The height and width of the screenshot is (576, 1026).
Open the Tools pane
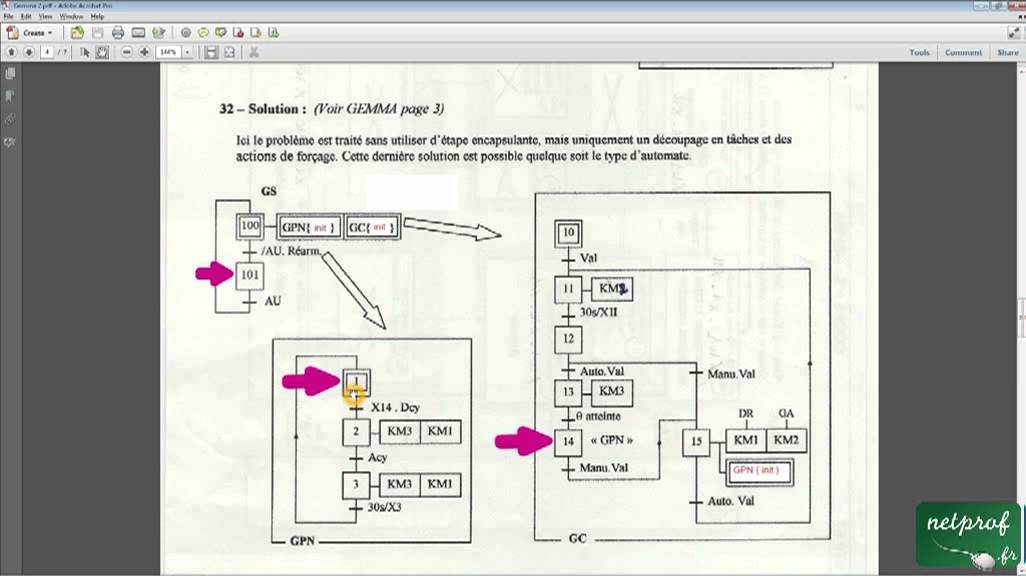pos(919,52)
